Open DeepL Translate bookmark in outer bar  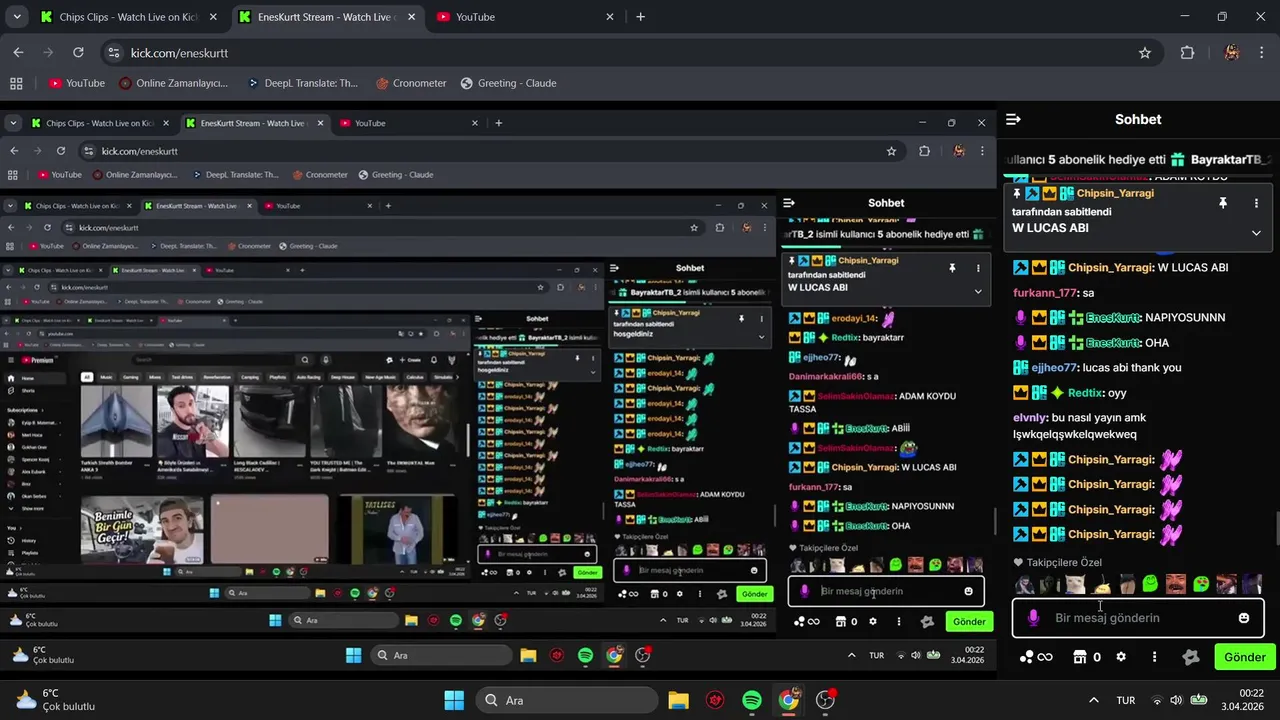302,83
